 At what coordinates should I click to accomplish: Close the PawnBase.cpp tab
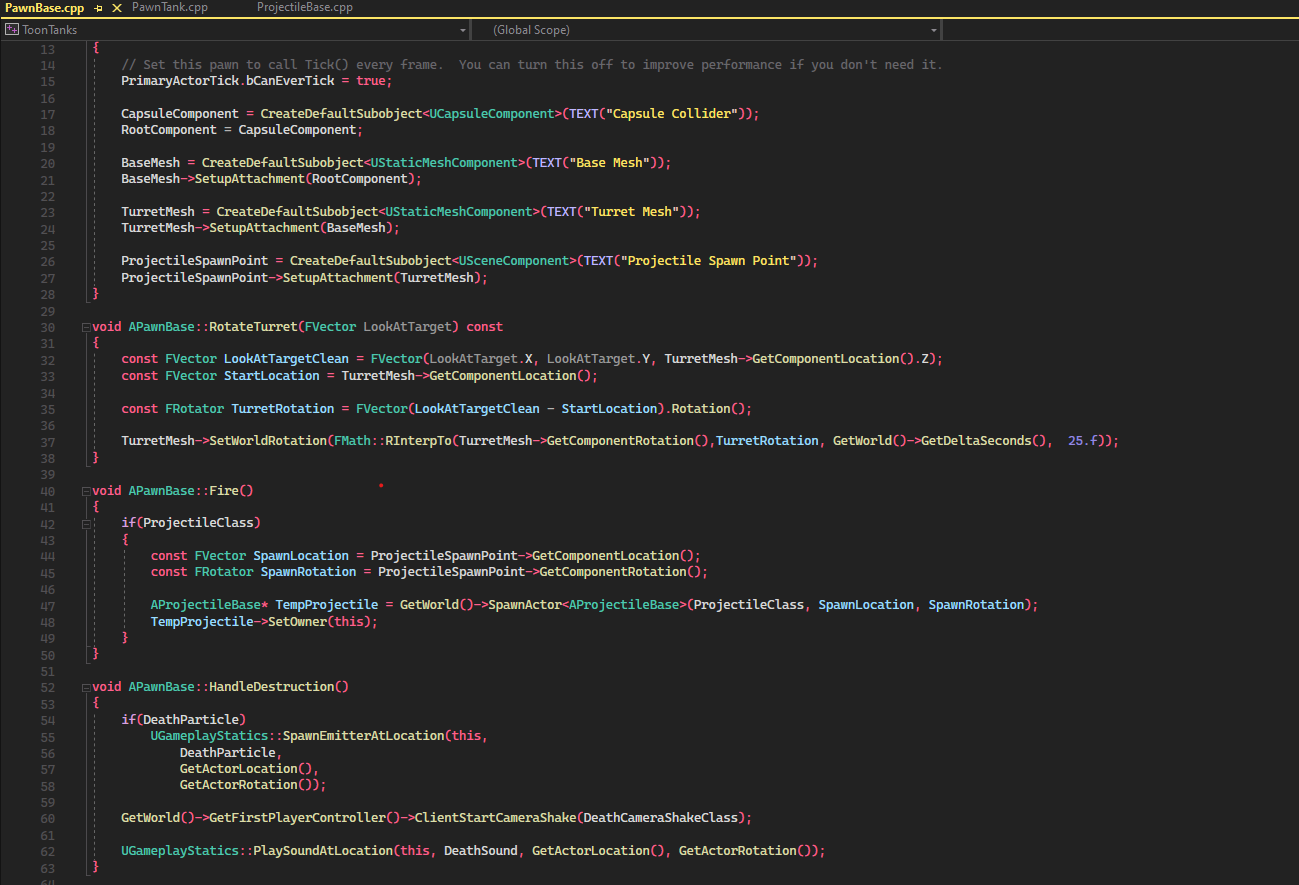(x=117, y=8)
